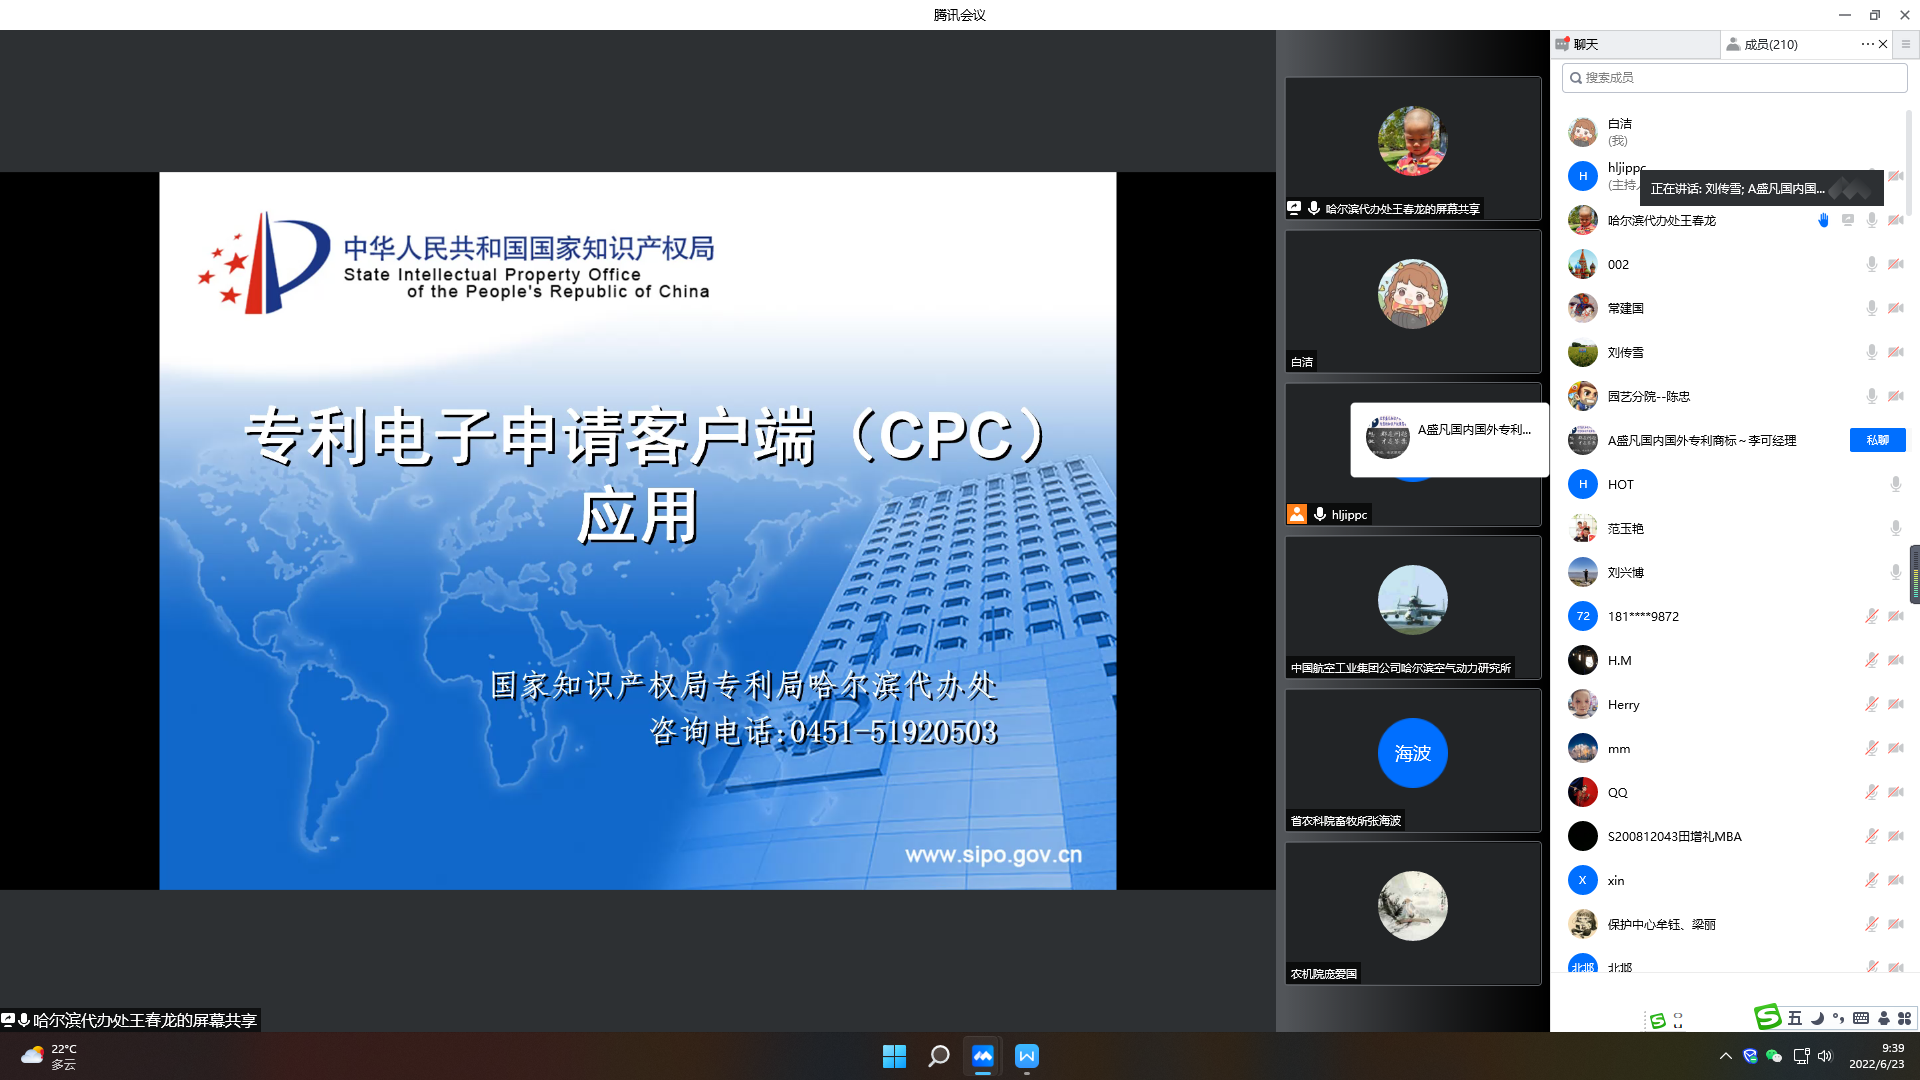Open the panel list menu hamburger icon
This screenshot has width=1920, height=1080.
(1906, 44)
